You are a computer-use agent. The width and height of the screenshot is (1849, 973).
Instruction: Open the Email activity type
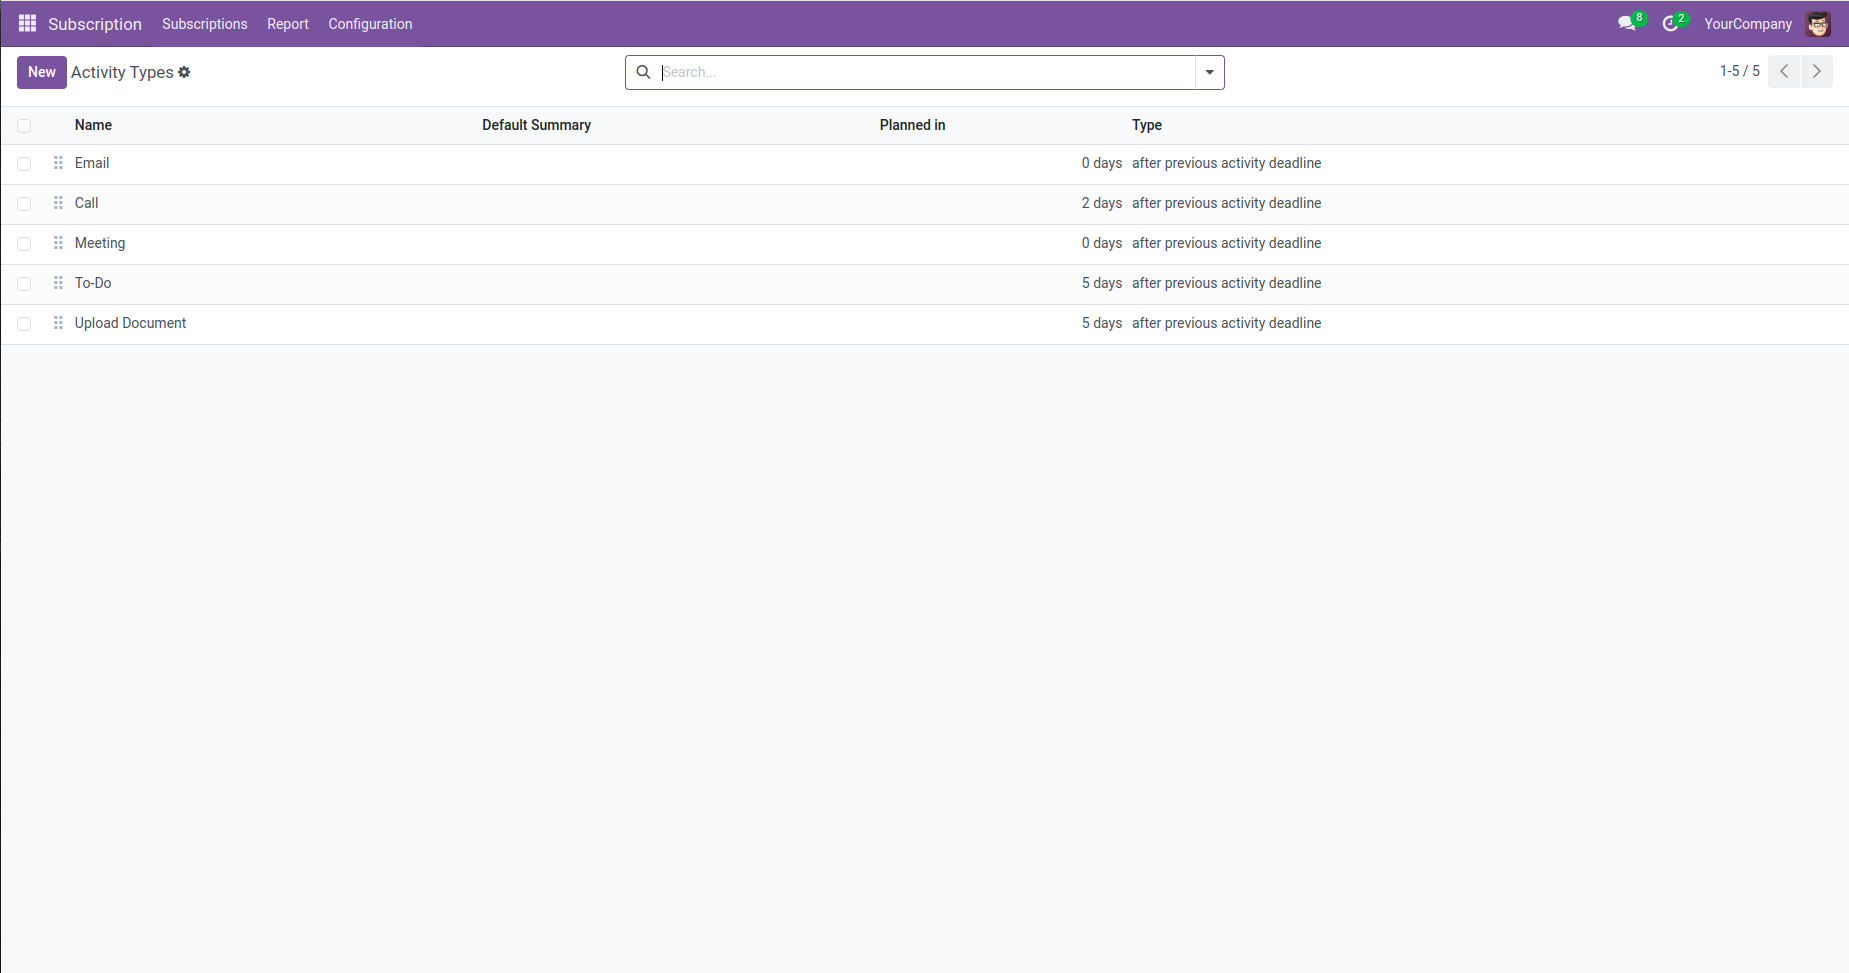point(92,163)
